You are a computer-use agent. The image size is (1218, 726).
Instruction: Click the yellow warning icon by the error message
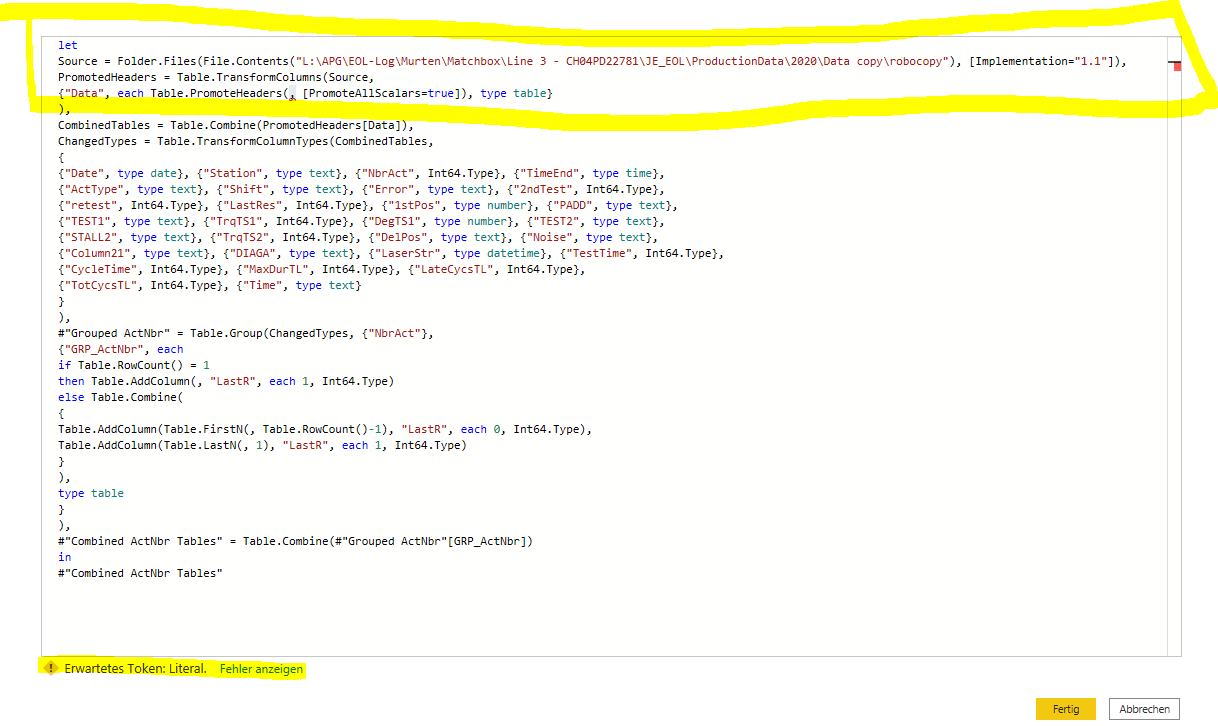pos(50,668)
